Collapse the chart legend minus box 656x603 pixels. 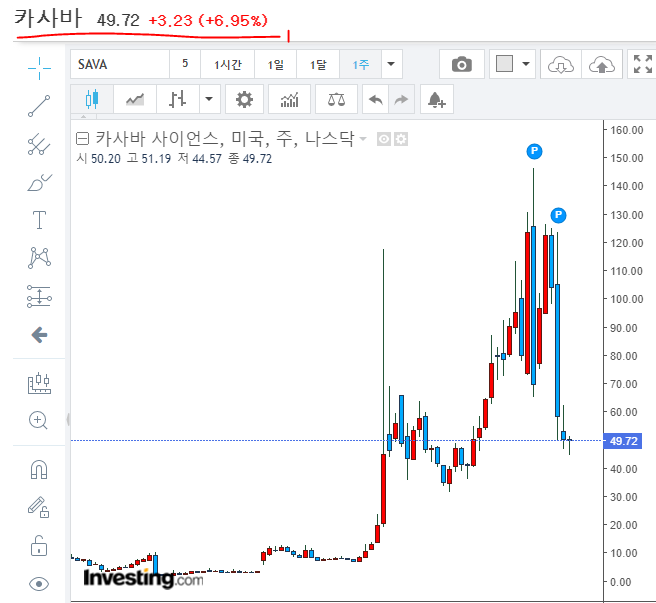click(82, 139)
